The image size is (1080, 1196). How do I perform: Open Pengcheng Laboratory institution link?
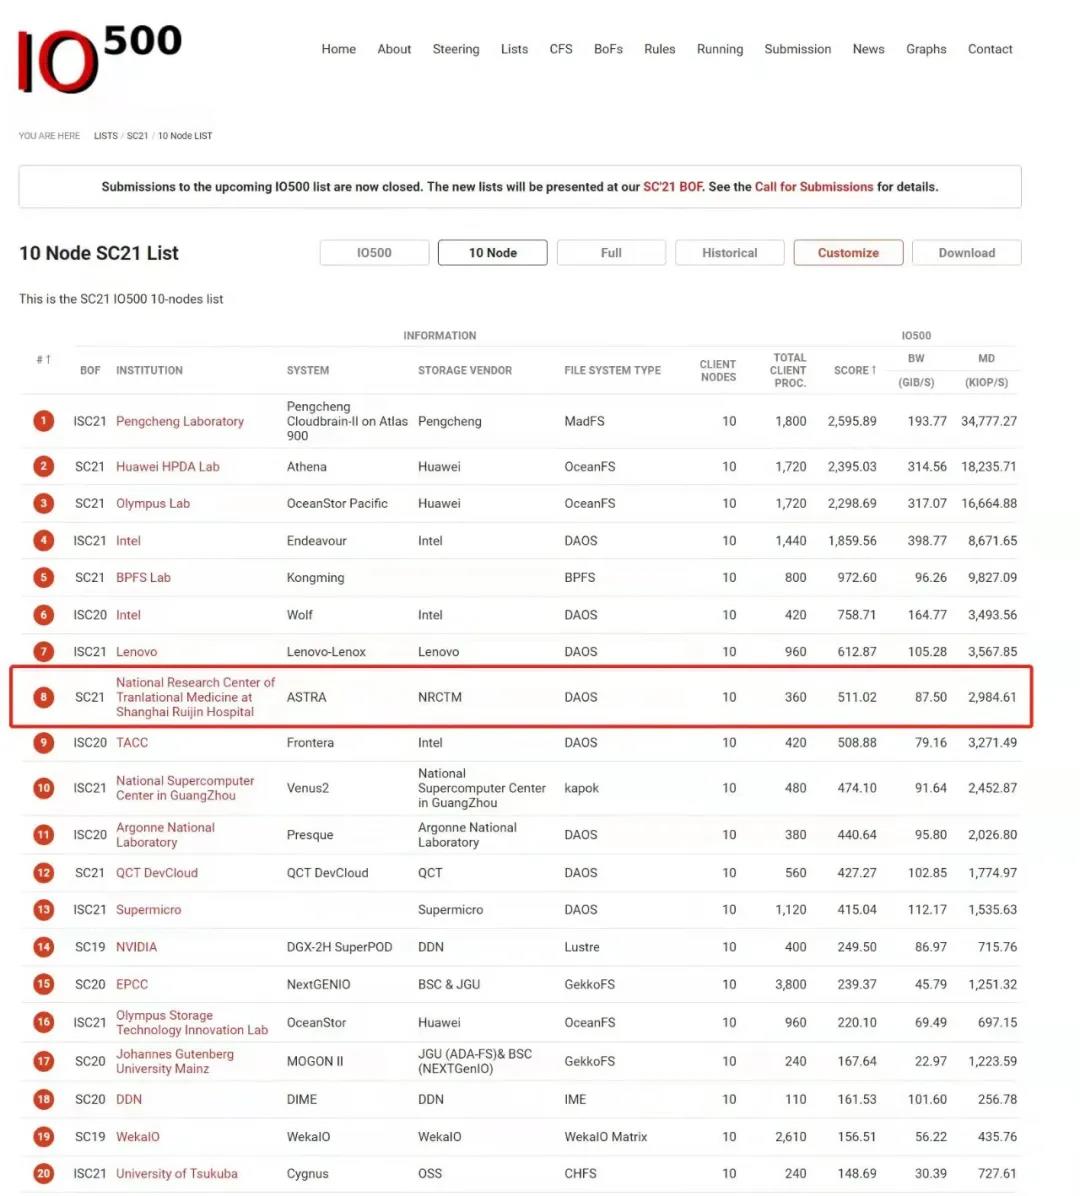(x=180, y=421)
